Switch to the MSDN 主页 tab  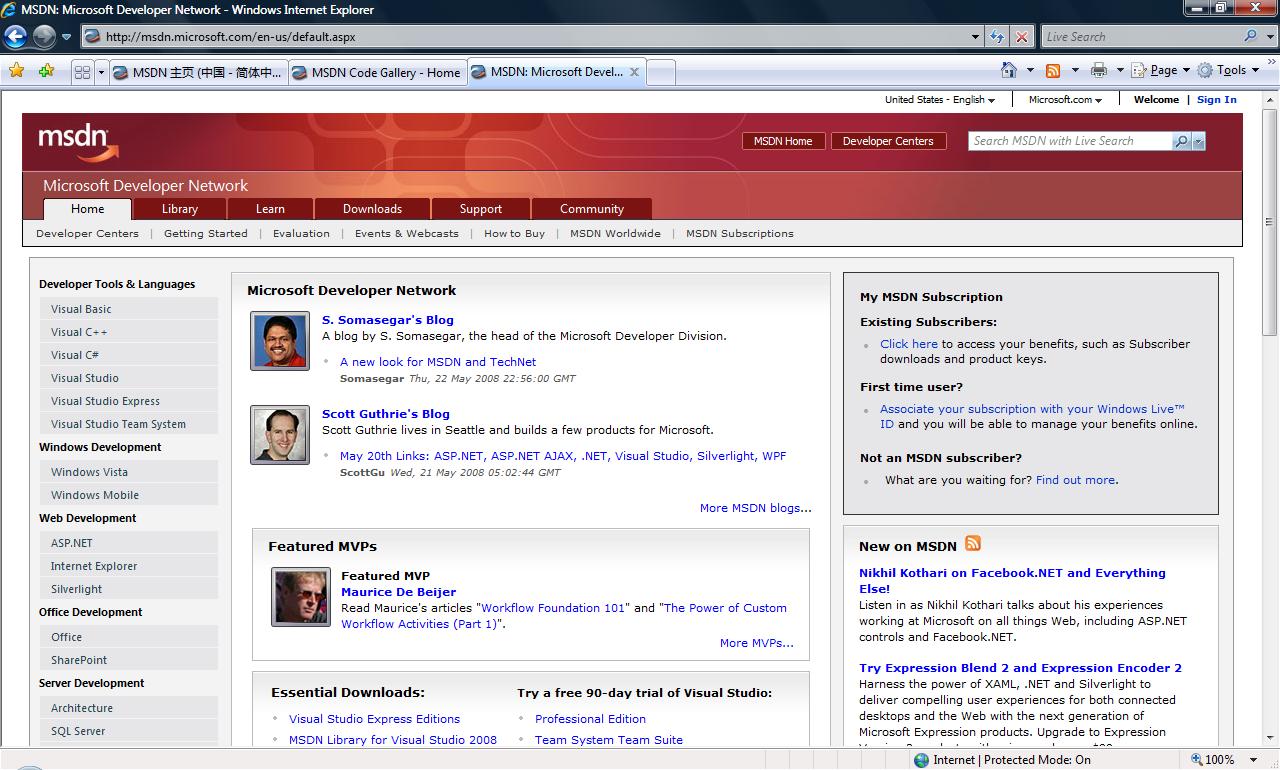pos(198,72)
